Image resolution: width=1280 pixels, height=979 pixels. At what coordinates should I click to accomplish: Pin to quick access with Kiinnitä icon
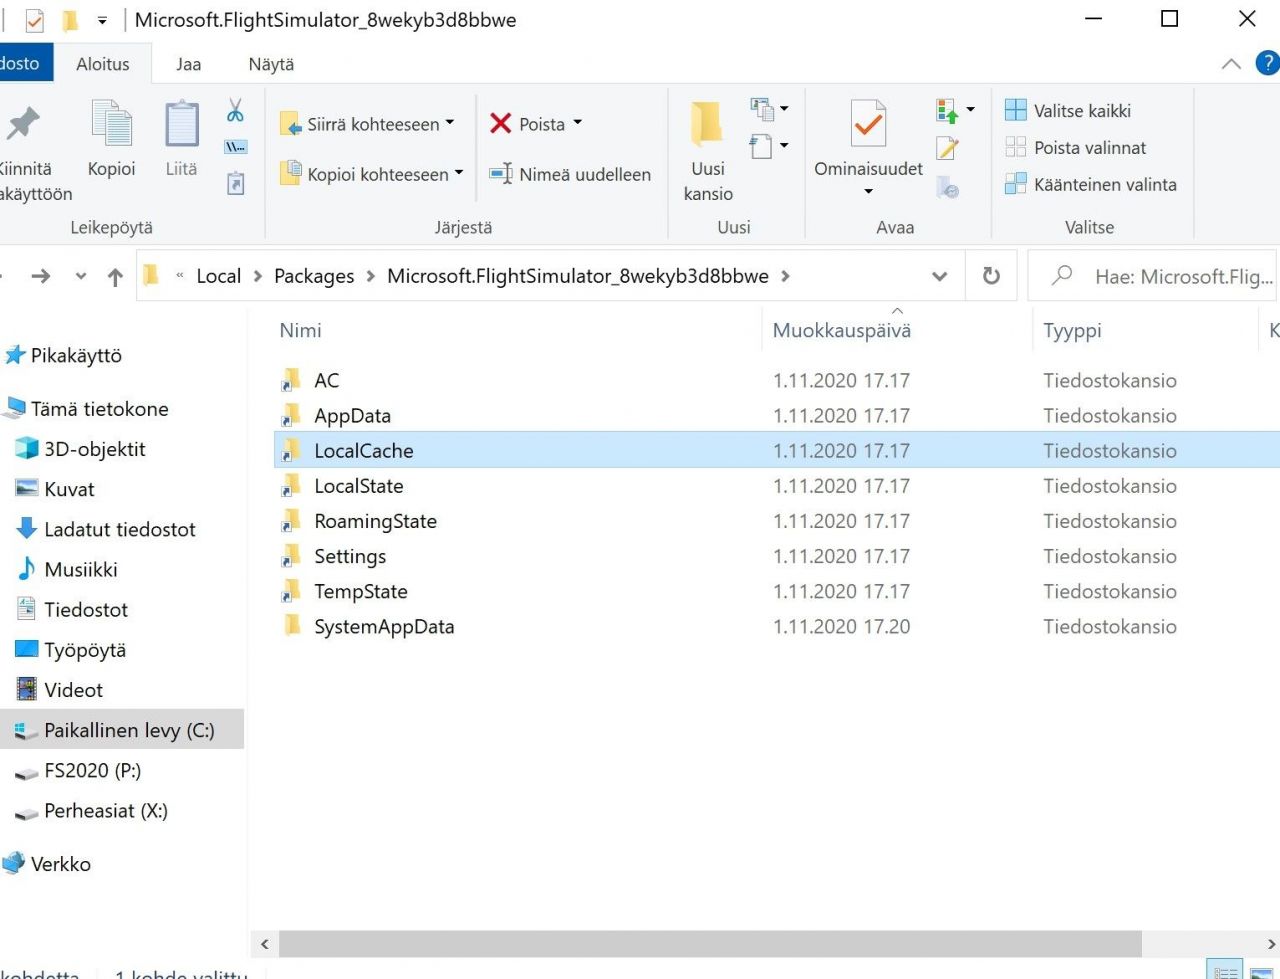[x=22, y=124]
